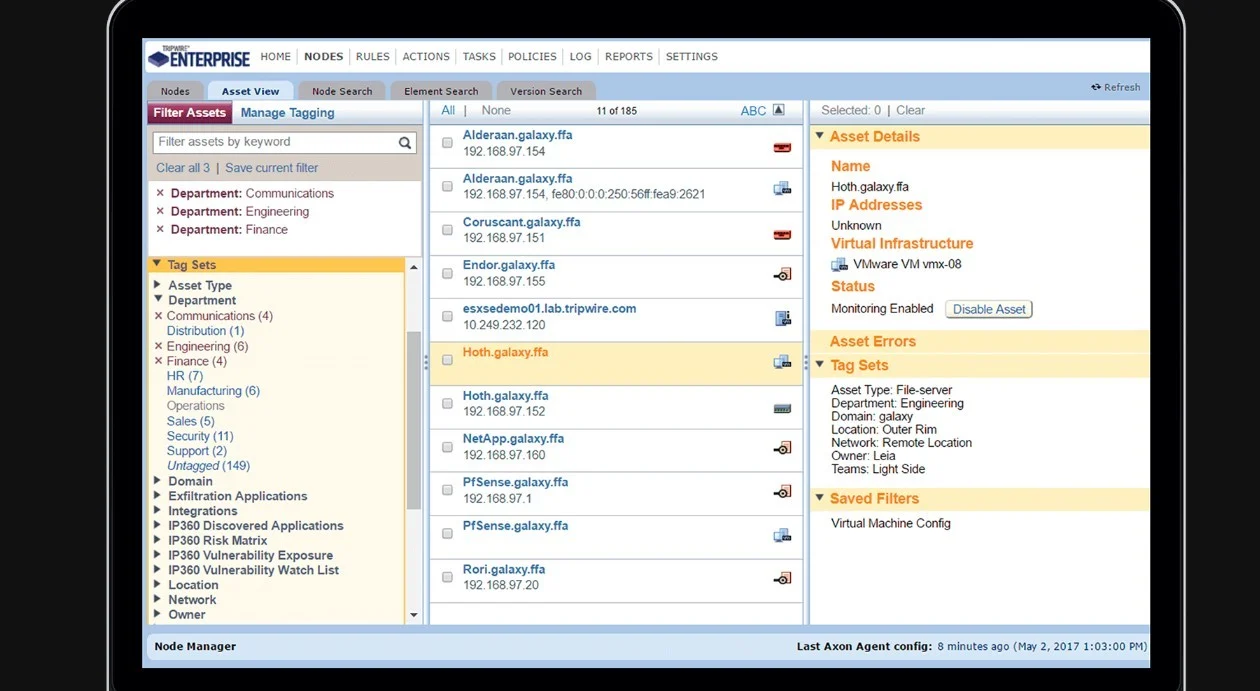
Task: Click the Refresh icon at top right
Action: tap(1096, 88)
